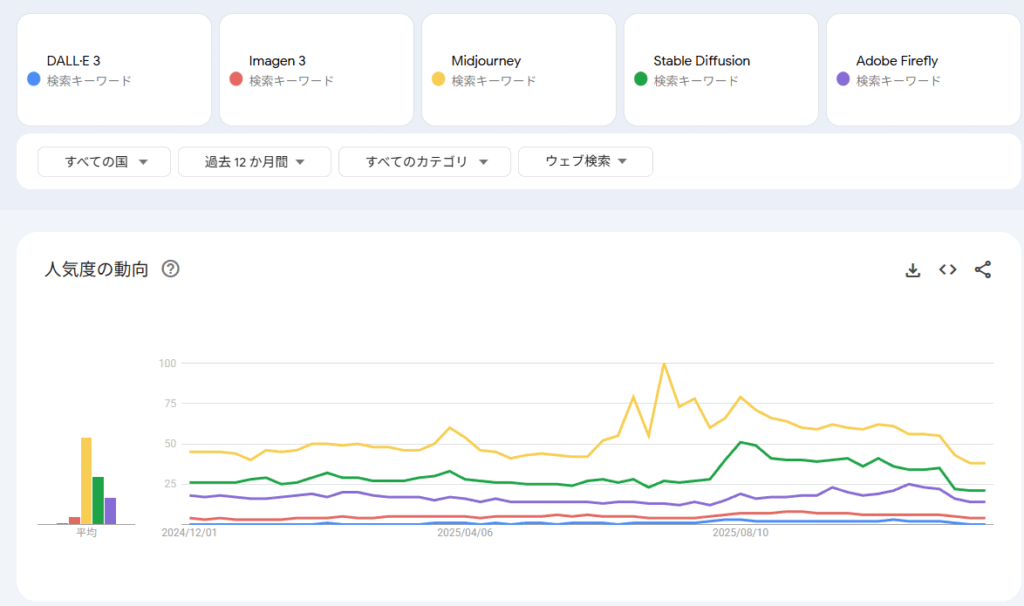The width and height of the screenshot is (1024, 606).
Task: Click the yellow Midjourney average bar
Action: pos(86,481)
